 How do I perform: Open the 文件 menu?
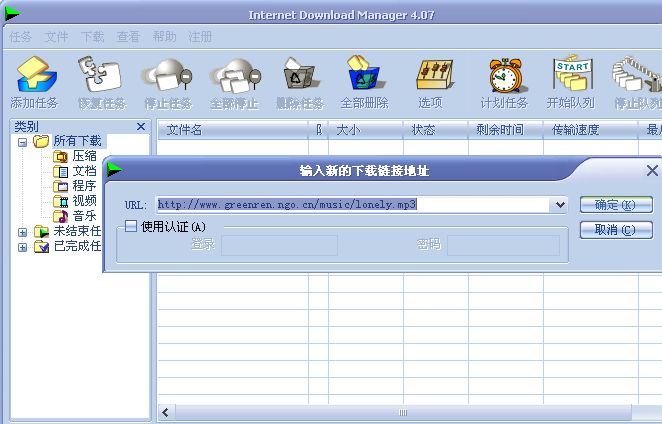click(x=56, y=37)
